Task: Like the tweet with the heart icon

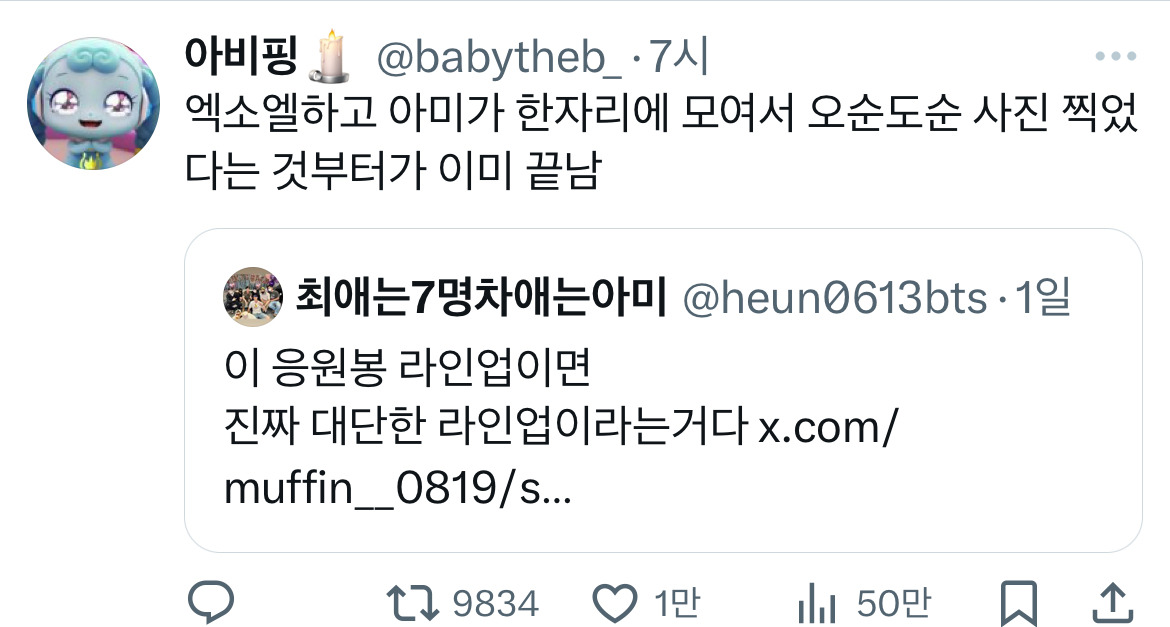Action: click(615, 603)
